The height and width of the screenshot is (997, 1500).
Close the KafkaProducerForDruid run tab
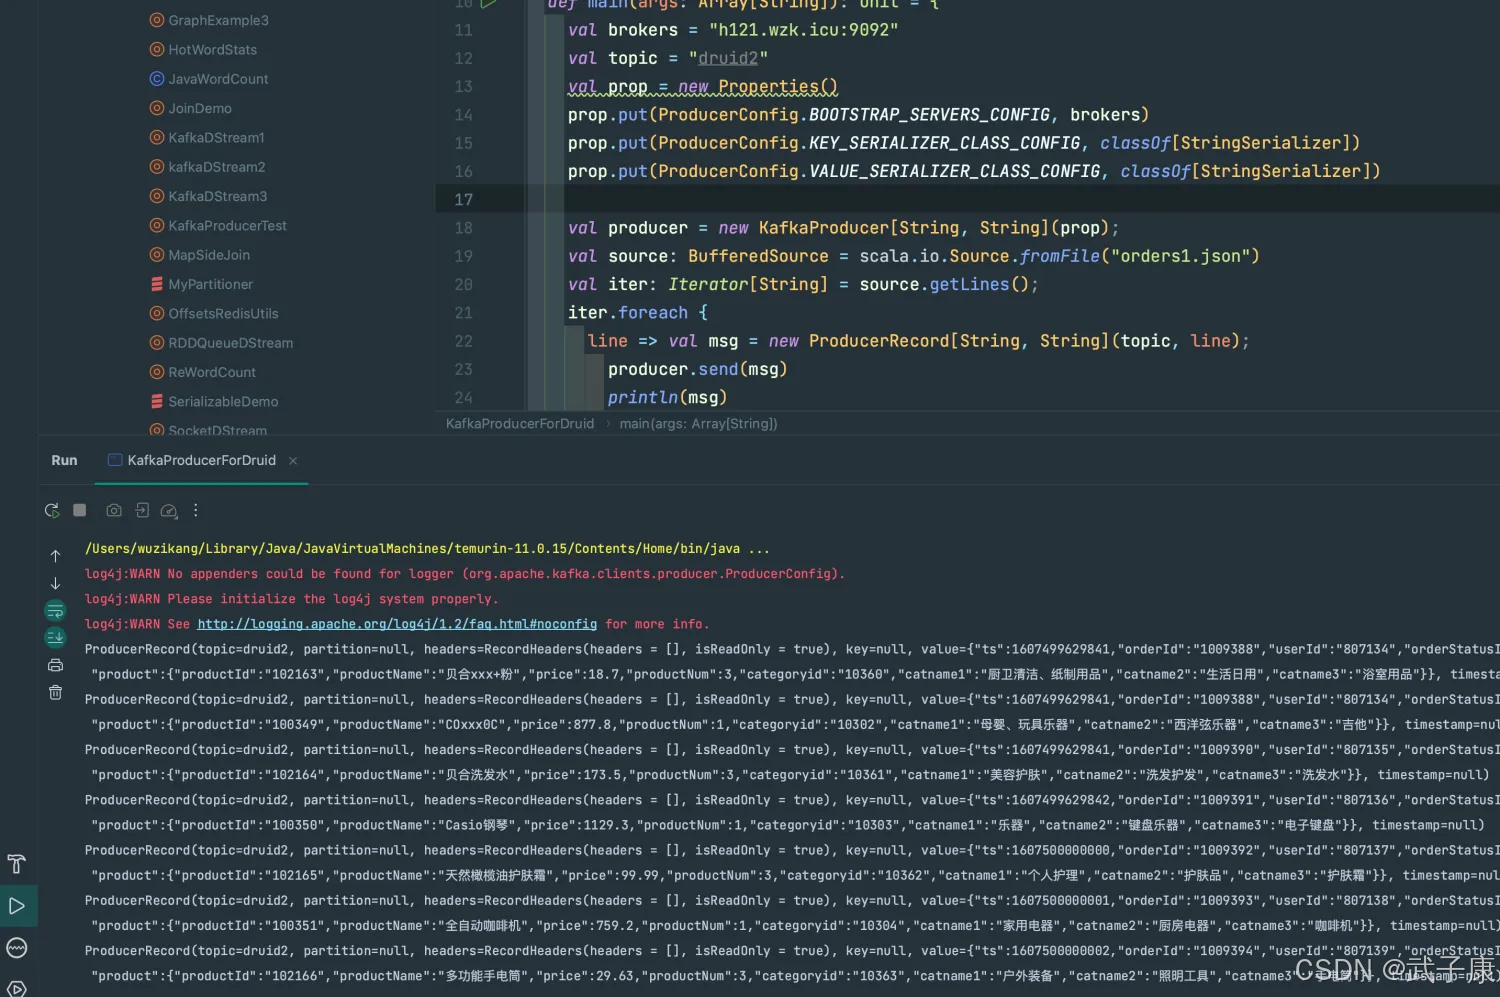[293, 461]
